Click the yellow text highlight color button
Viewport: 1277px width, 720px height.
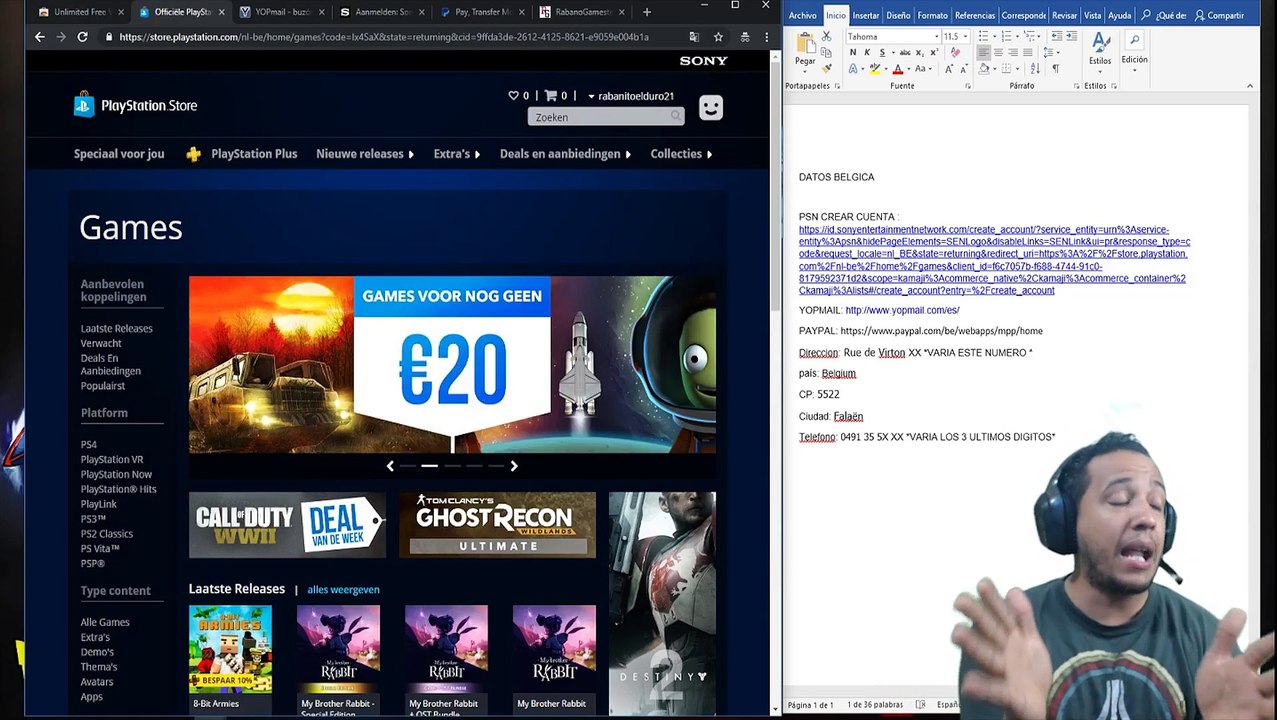coord(874,69)
